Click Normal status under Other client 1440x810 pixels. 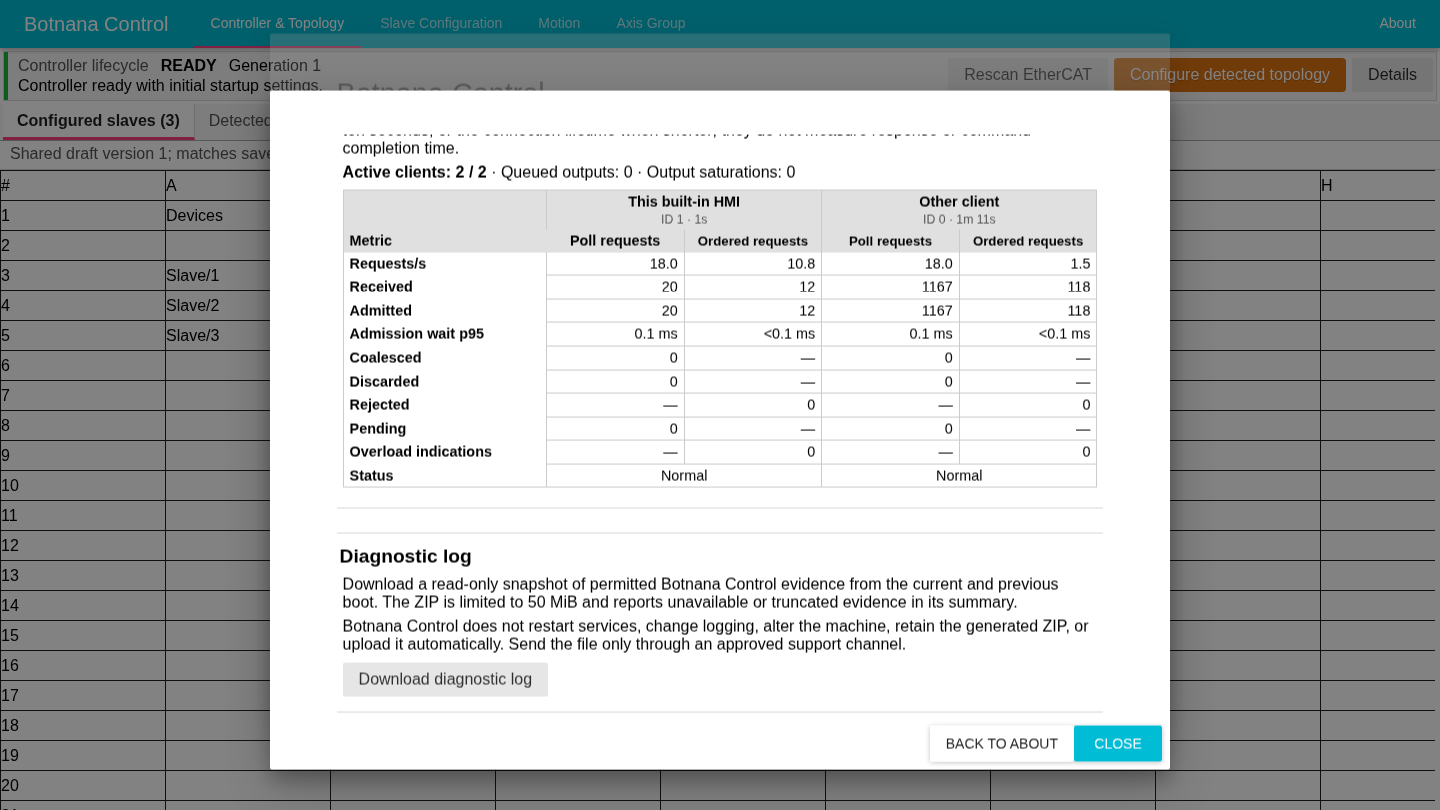959,476
